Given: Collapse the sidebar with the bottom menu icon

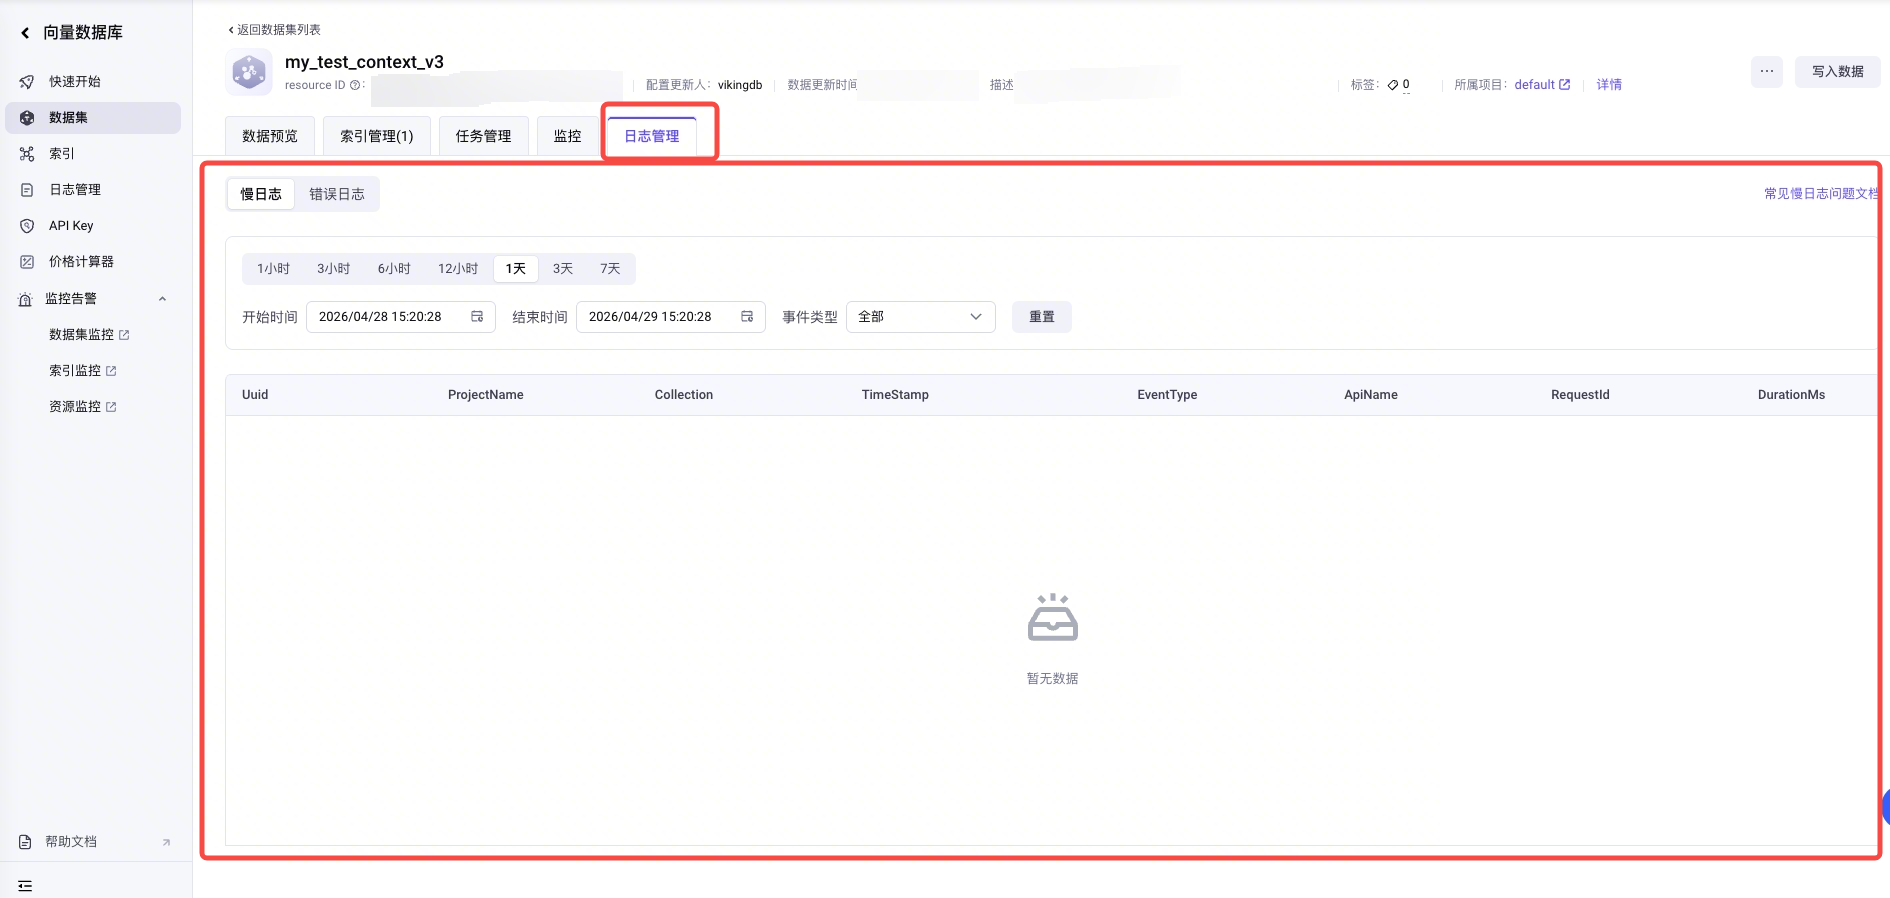Looking at the screenshot, I should click(x=25, y=886).
